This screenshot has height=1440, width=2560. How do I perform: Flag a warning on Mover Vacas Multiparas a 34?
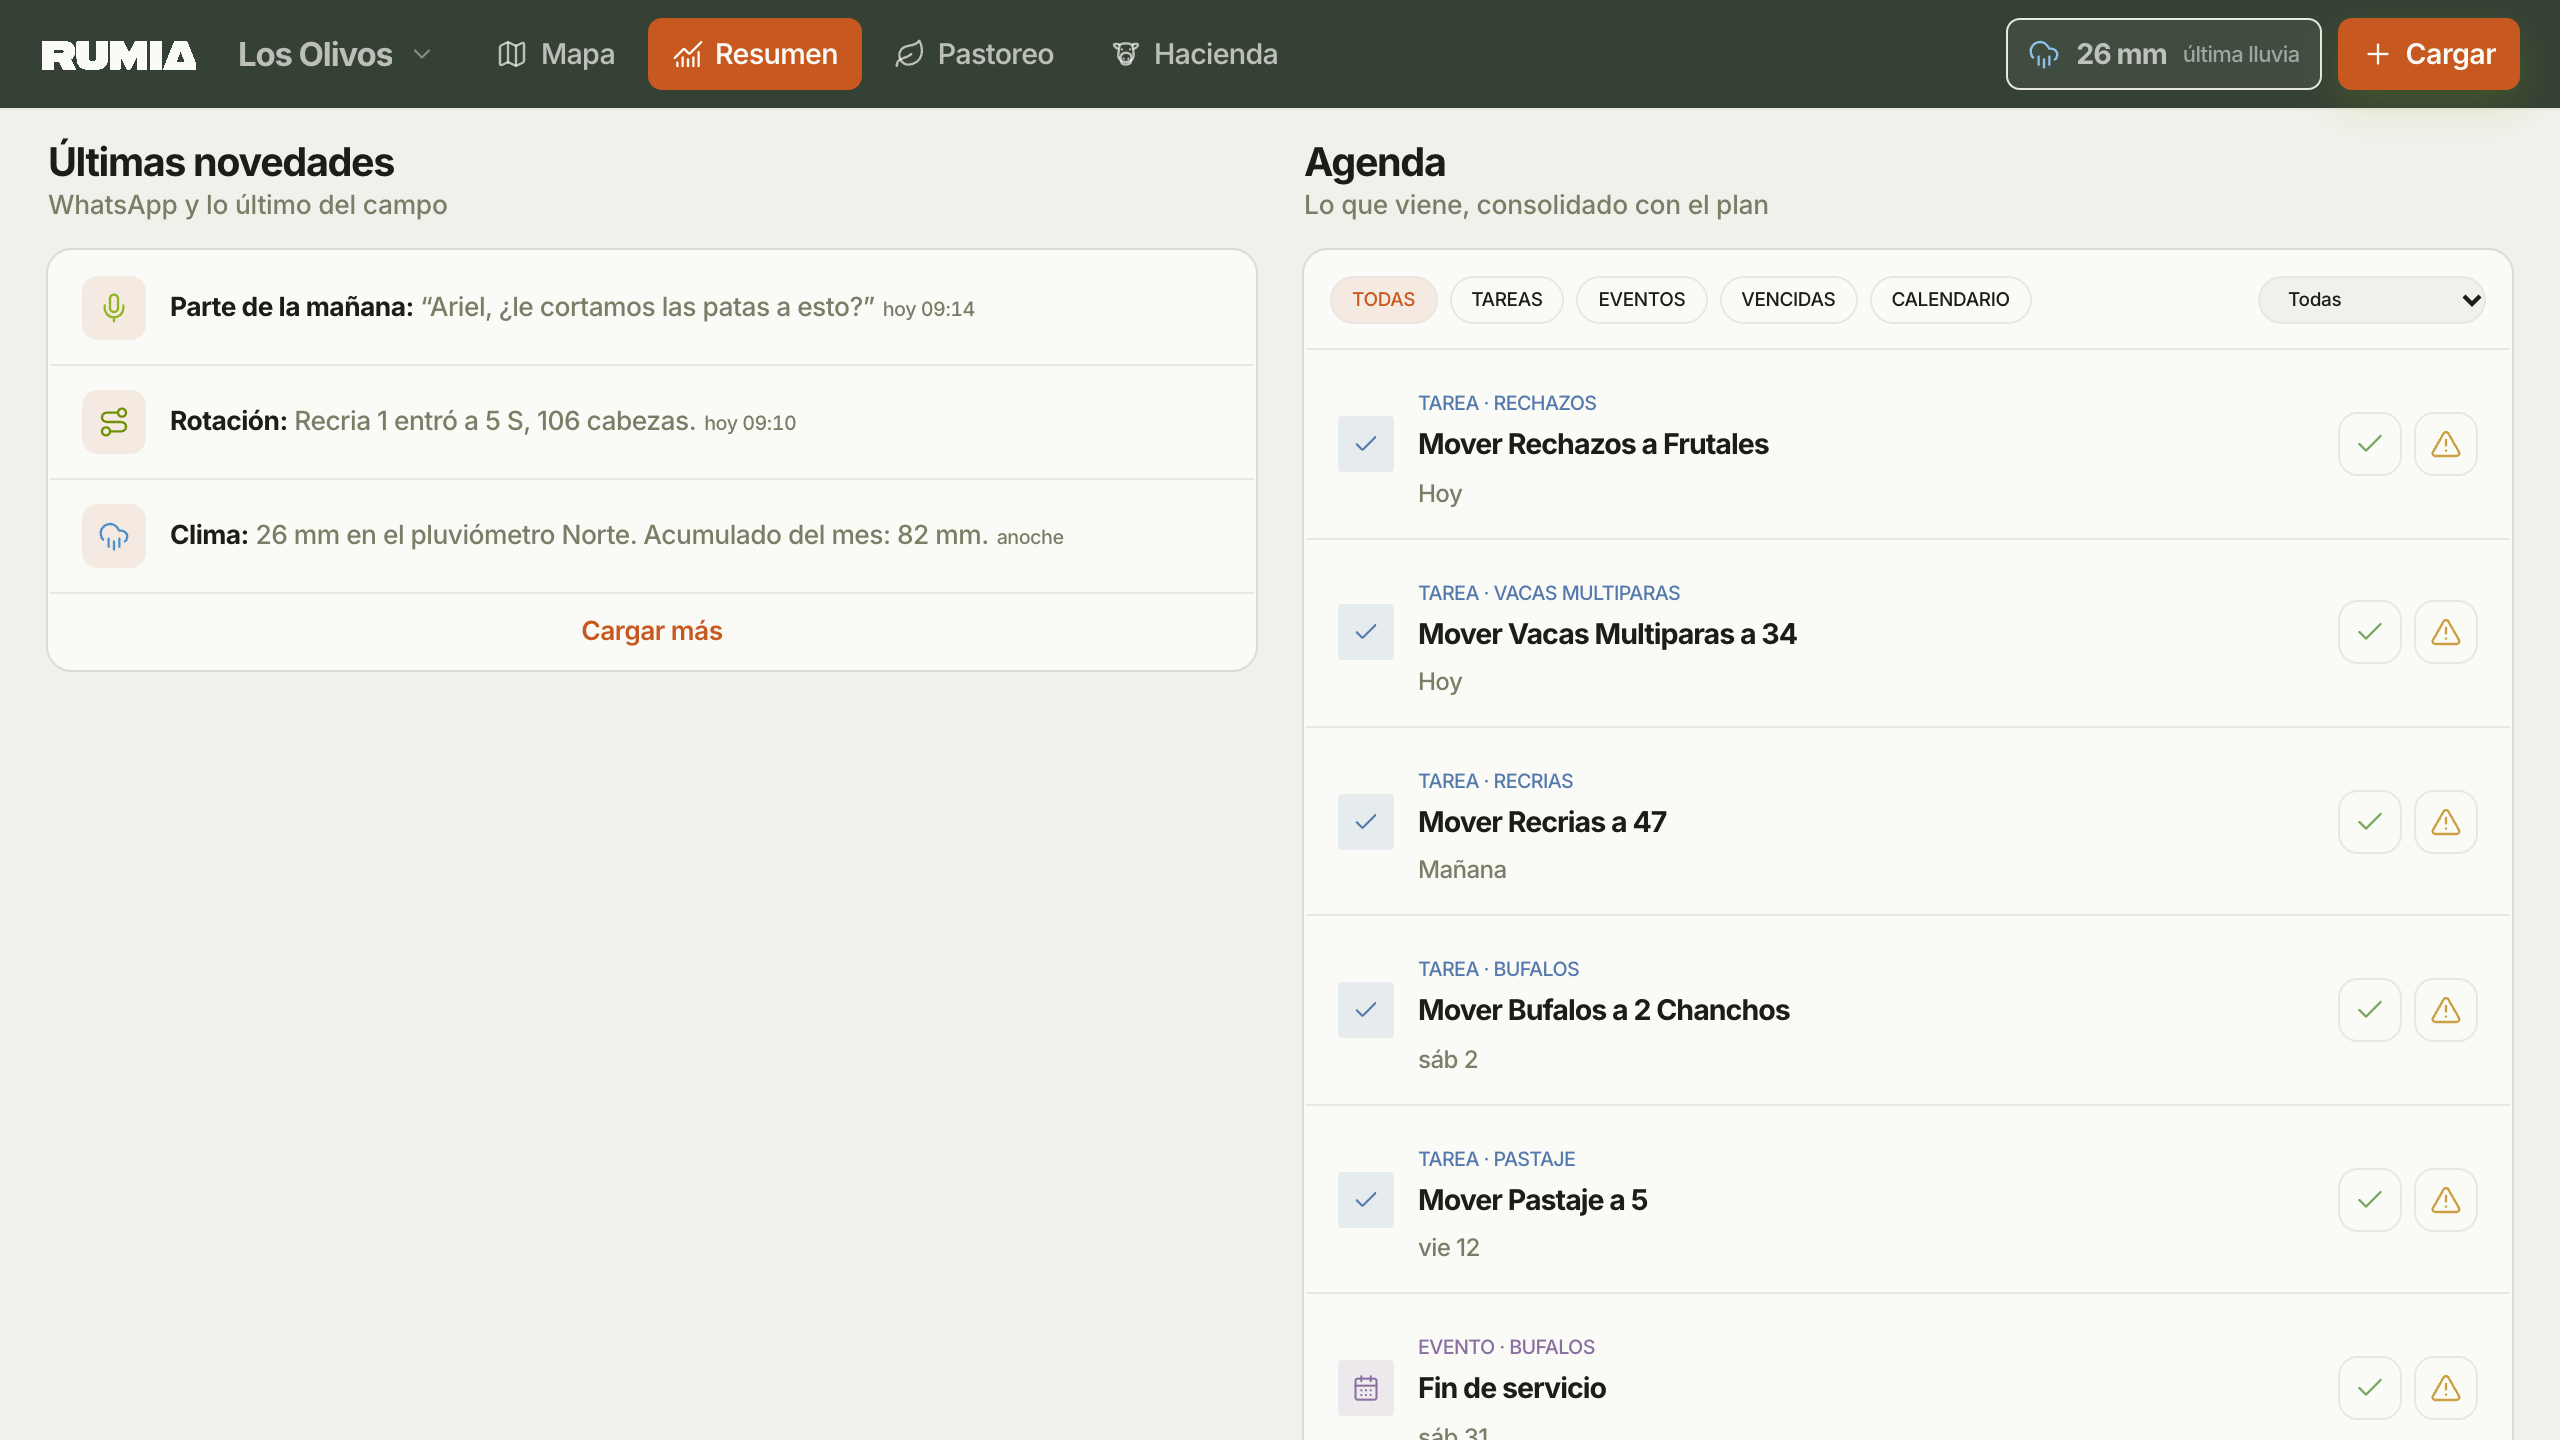click(2446, 632)
